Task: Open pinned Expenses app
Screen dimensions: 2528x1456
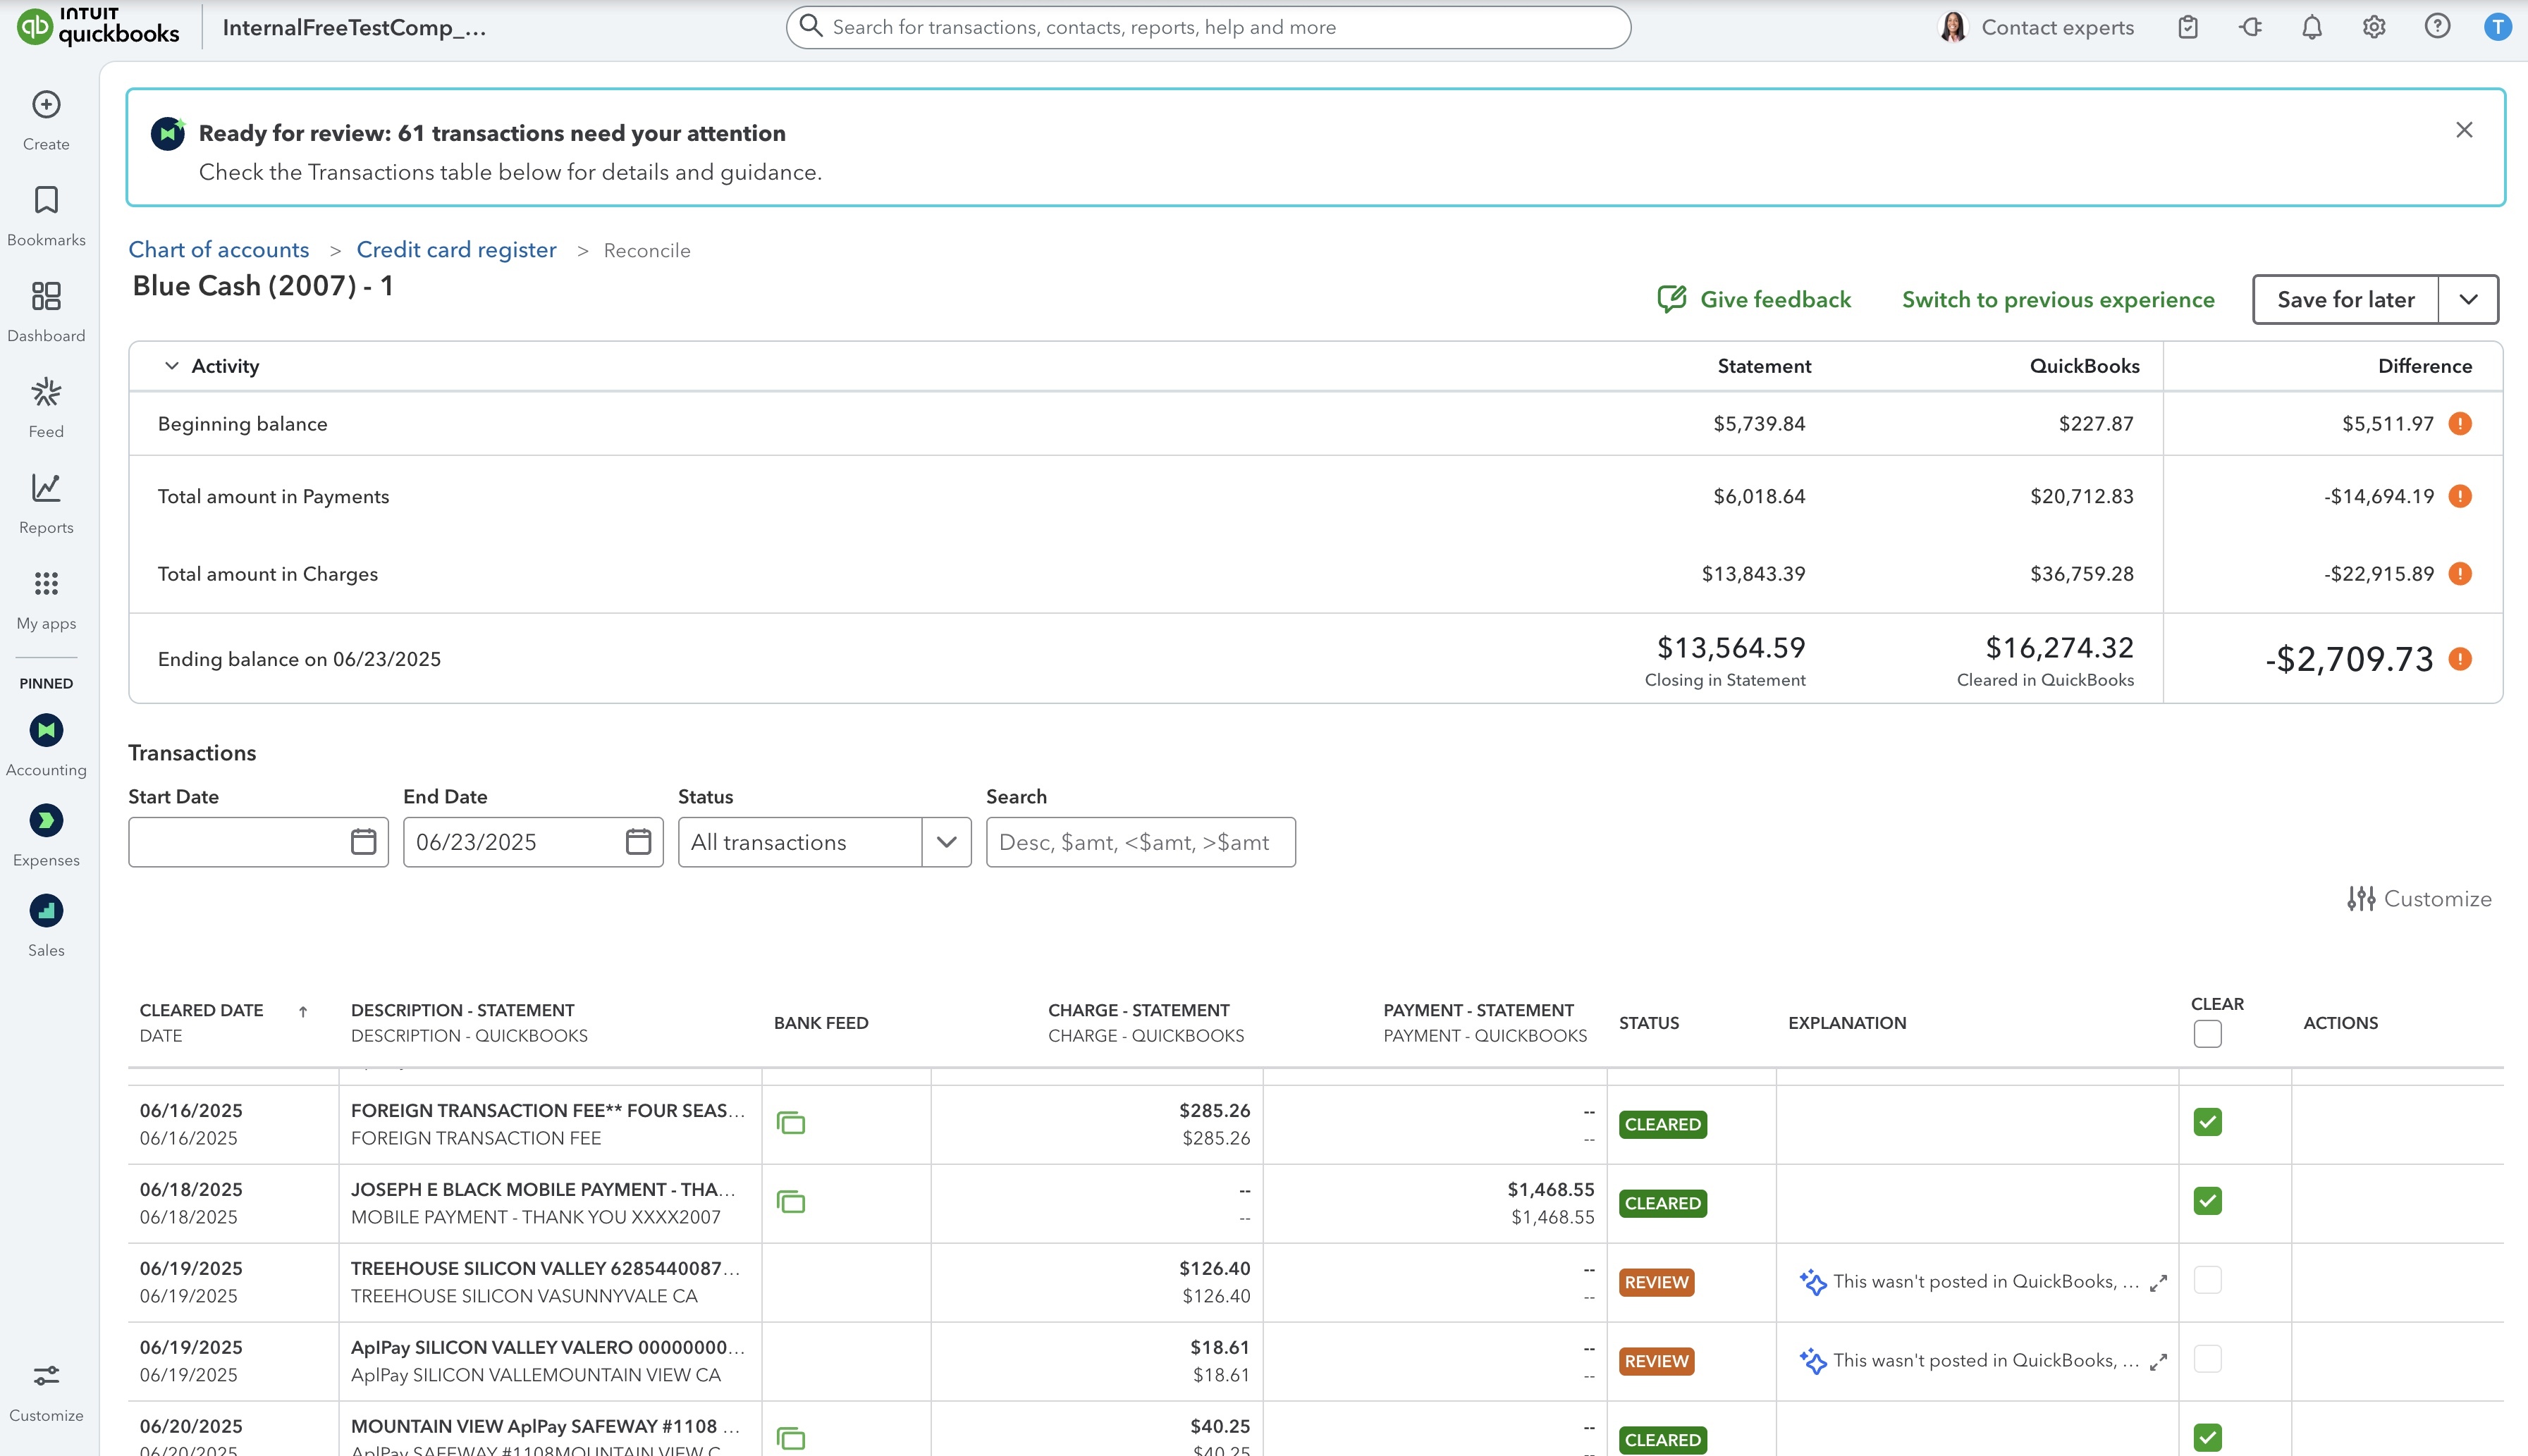Action: (46, 835)
